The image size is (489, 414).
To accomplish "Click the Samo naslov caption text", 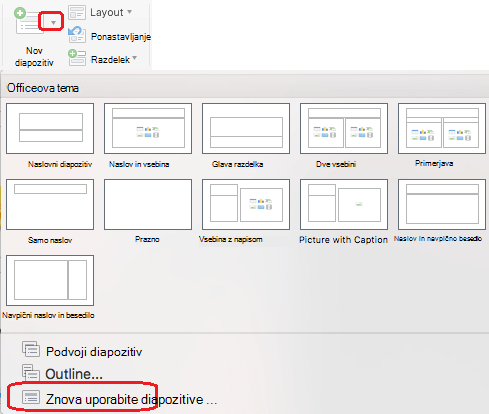I will click(x=50, y=240).
